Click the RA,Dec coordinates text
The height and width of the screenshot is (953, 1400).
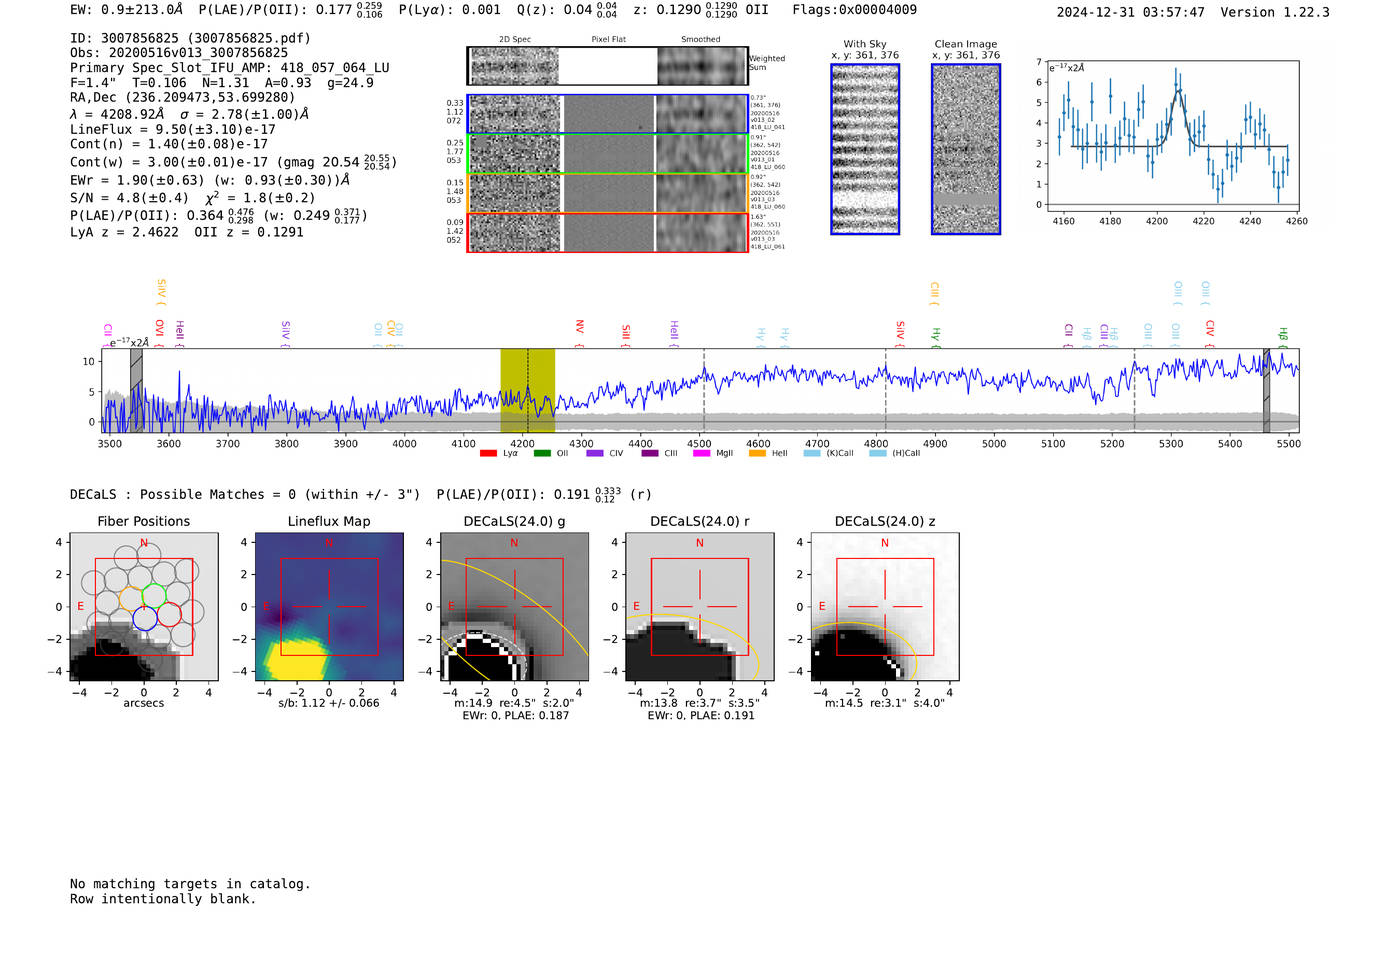point(182,98)
